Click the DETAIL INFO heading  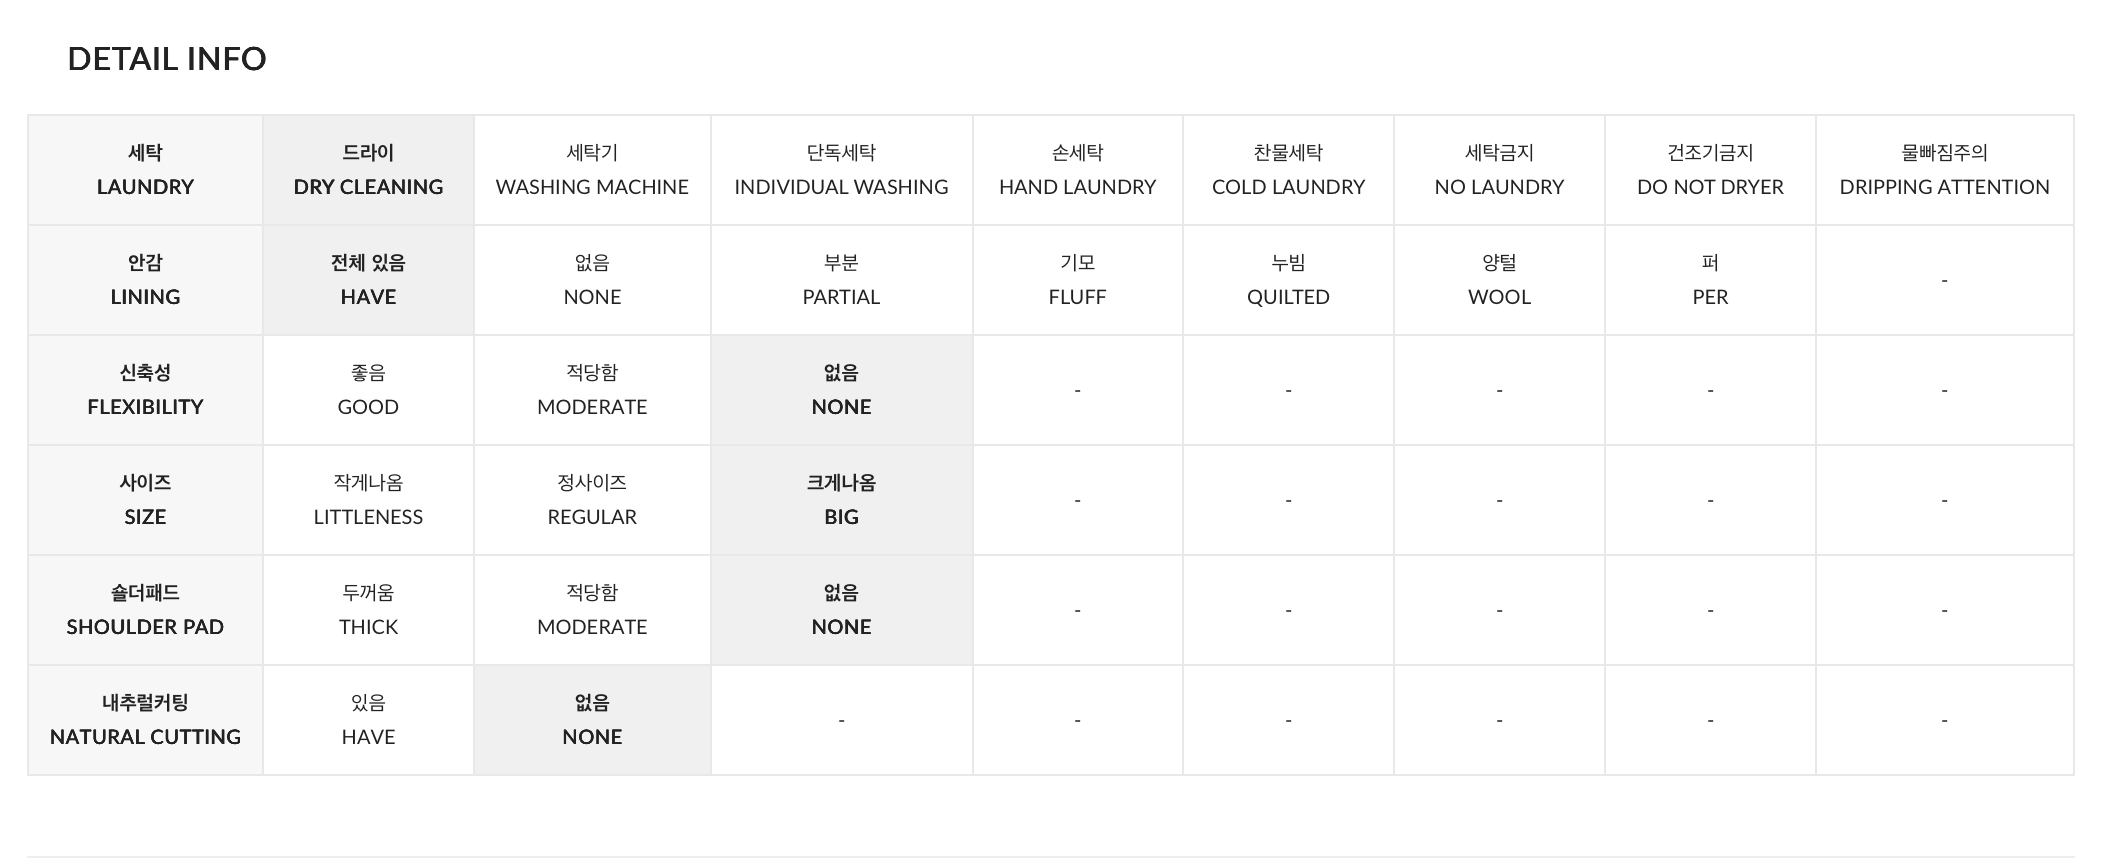click(x=167, y=59)
